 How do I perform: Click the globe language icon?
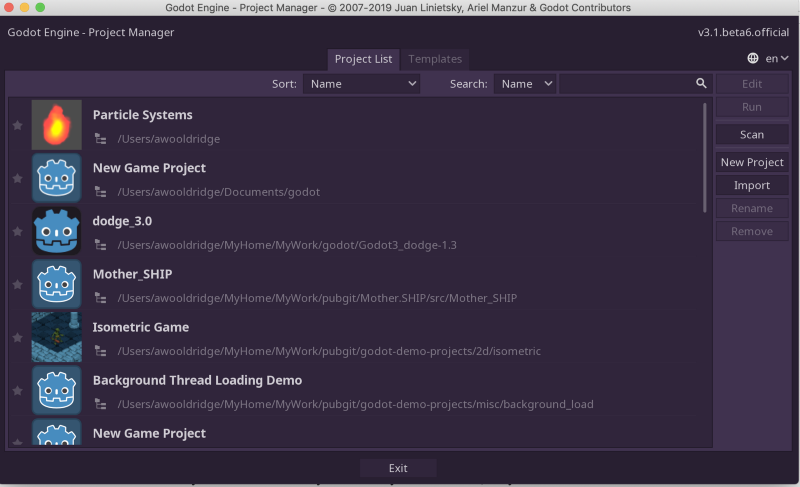click(x=753, y=58)
